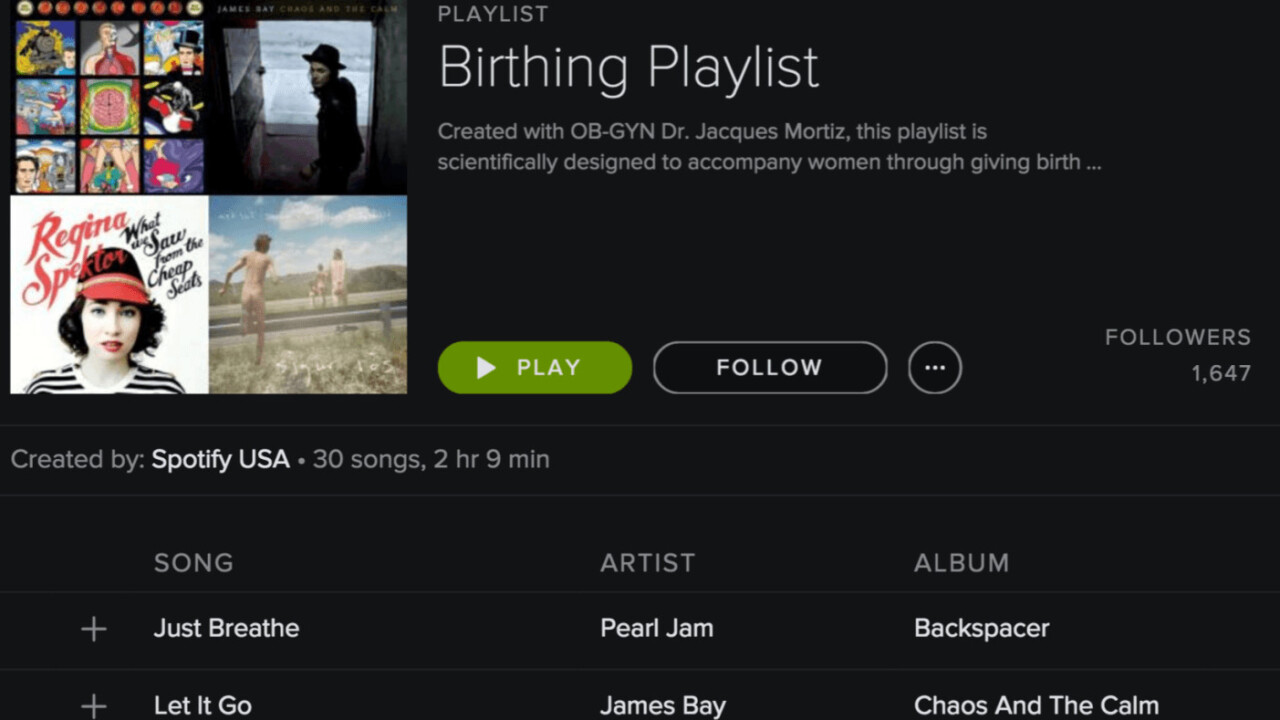Toggle Follow for the Birthing Playlist

tap(769, 367)
